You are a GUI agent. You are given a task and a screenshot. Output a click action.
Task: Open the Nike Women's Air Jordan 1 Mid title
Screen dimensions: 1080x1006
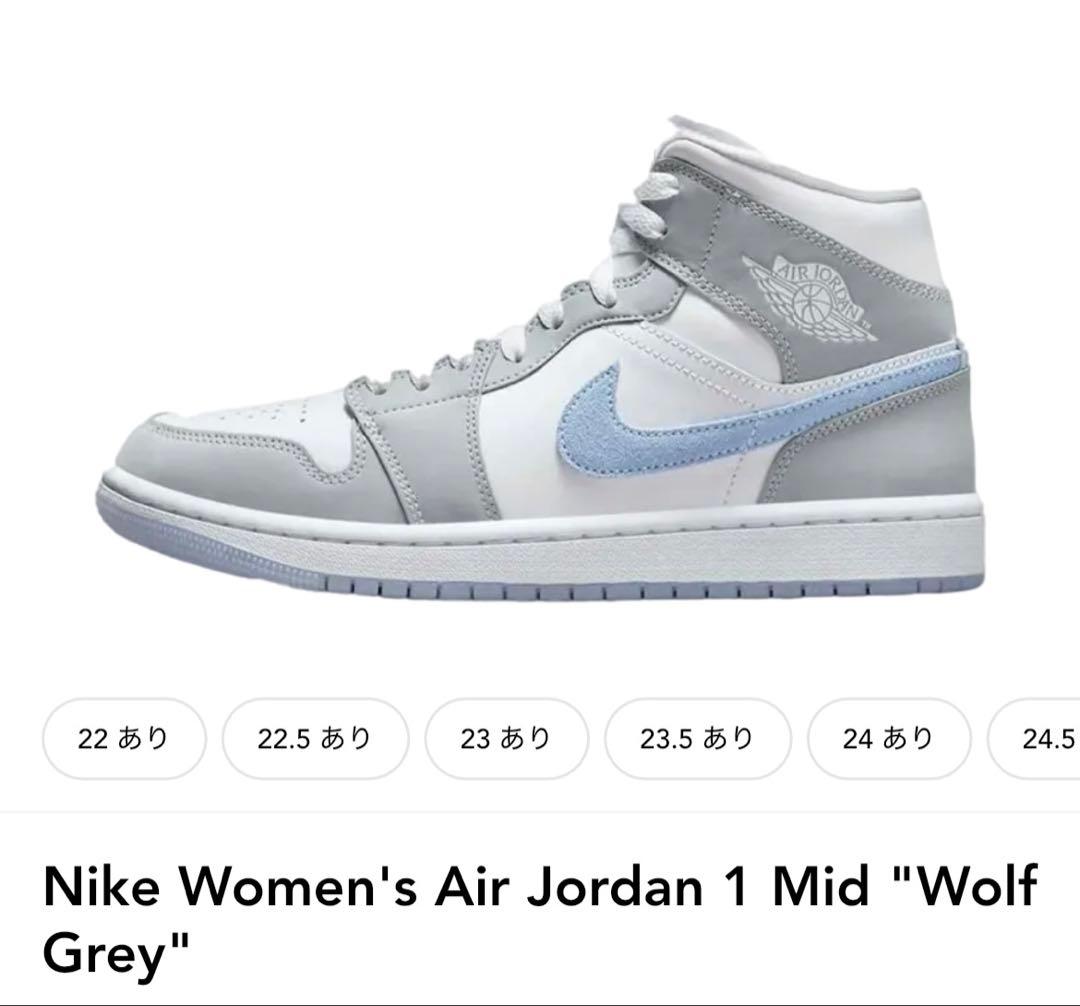pos(540,920)
